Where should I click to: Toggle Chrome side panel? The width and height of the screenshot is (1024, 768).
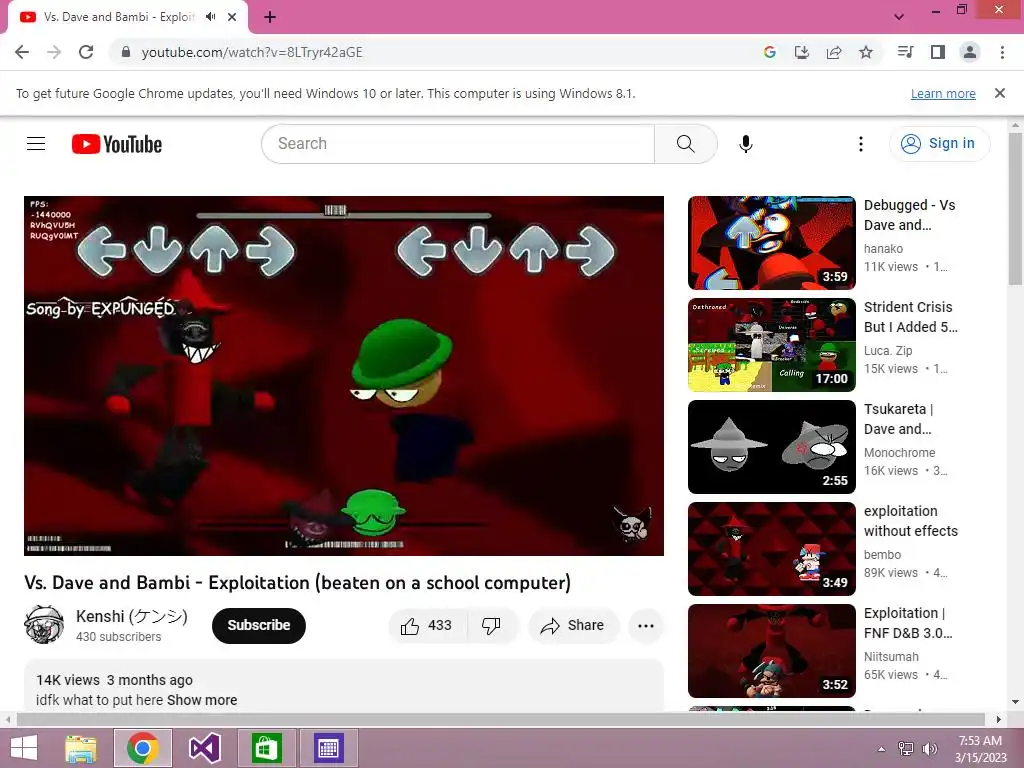(937, 52)
